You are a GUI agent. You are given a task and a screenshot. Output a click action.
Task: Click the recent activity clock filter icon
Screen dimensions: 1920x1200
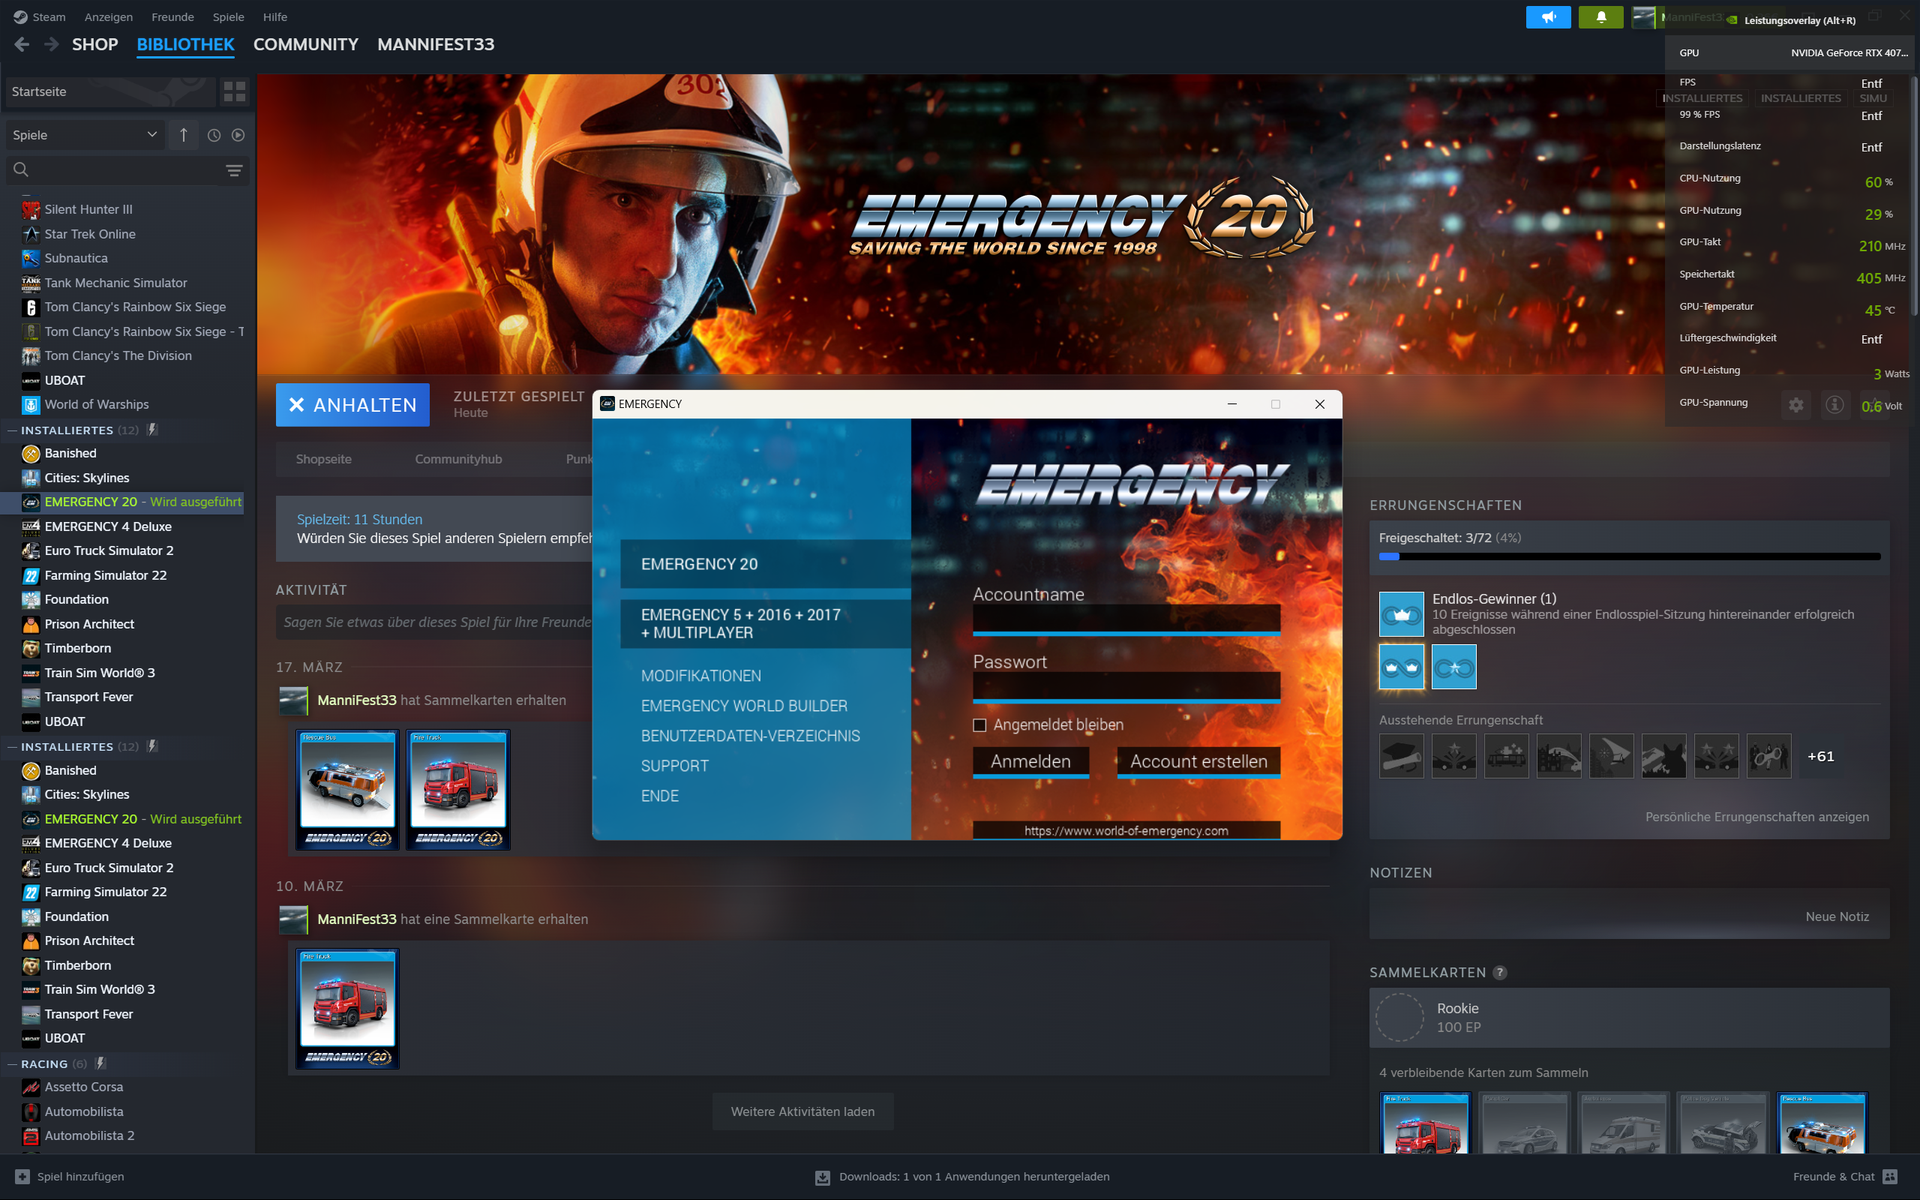(x=213, y=135)
